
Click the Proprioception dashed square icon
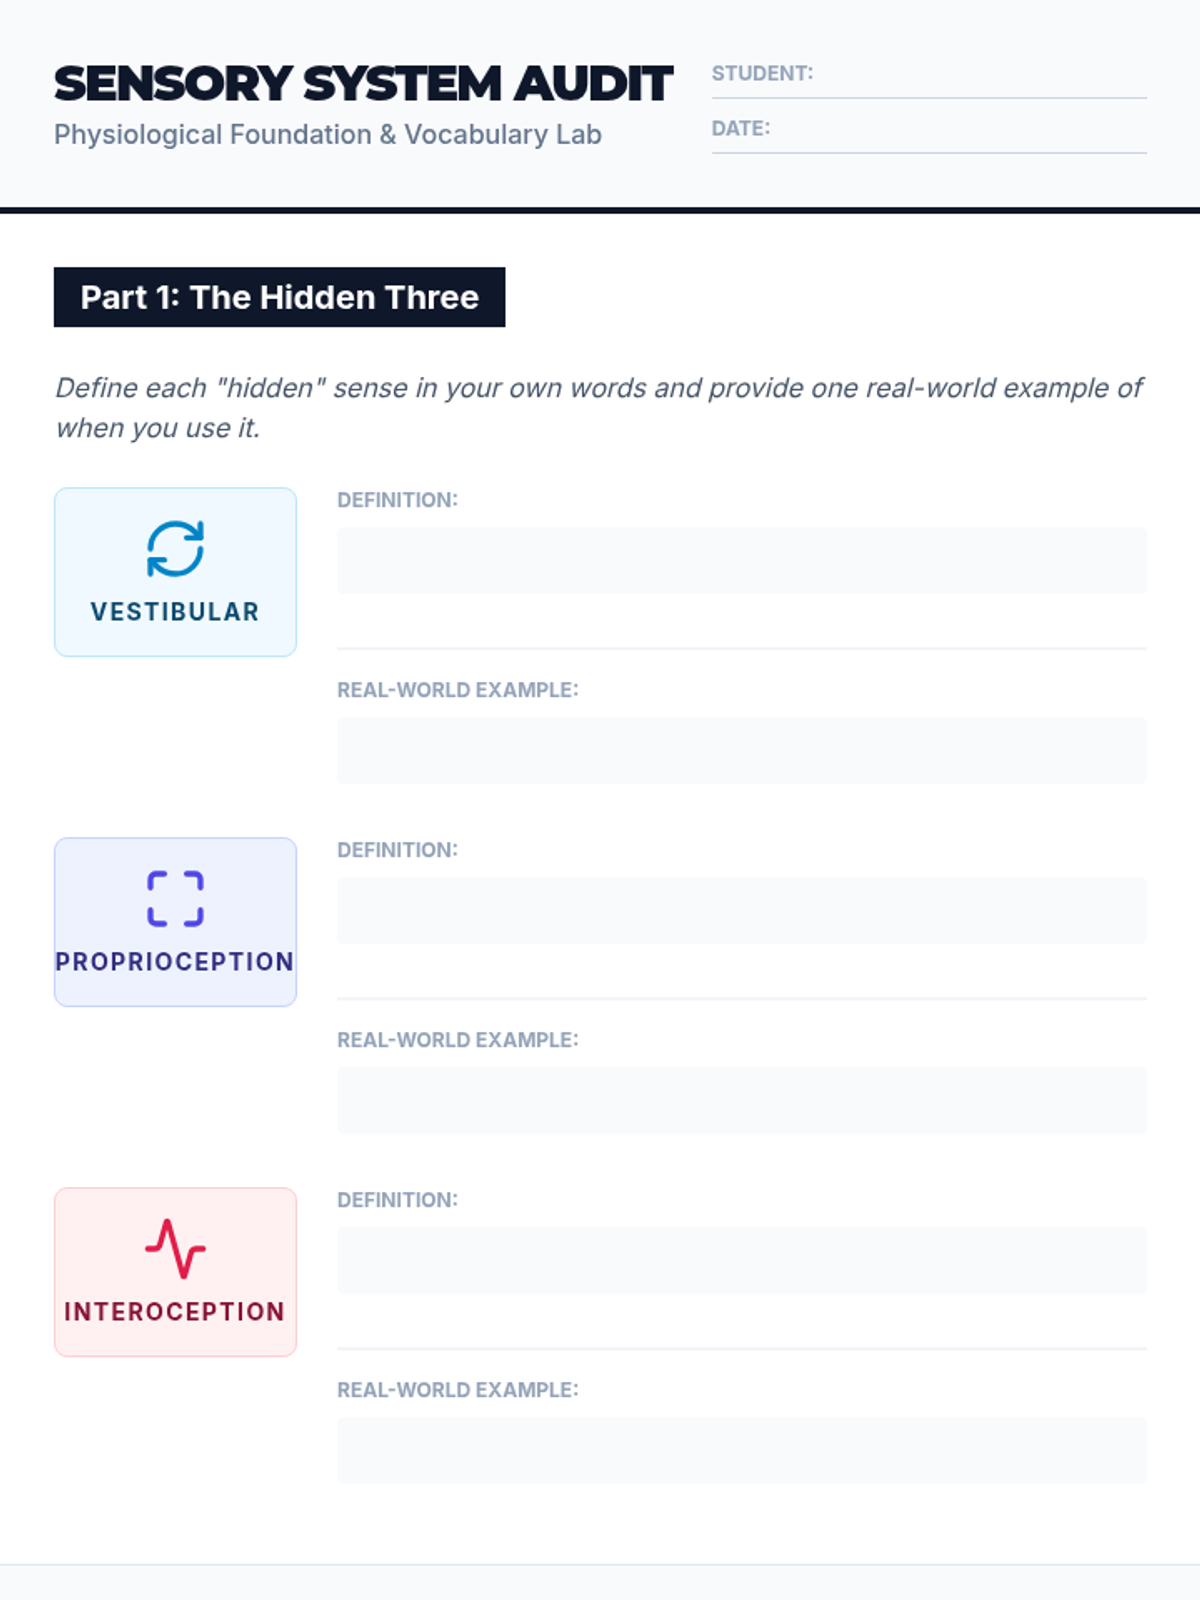coord(175,899)
